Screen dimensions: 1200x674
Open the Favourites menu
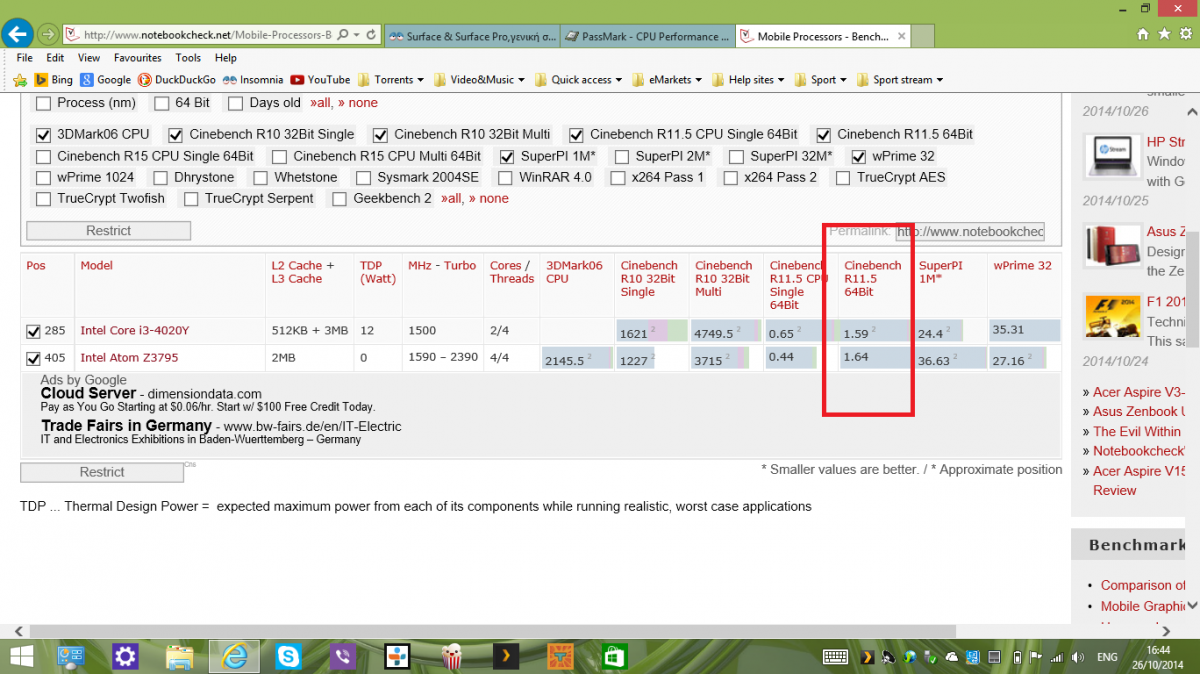point(137,58)
